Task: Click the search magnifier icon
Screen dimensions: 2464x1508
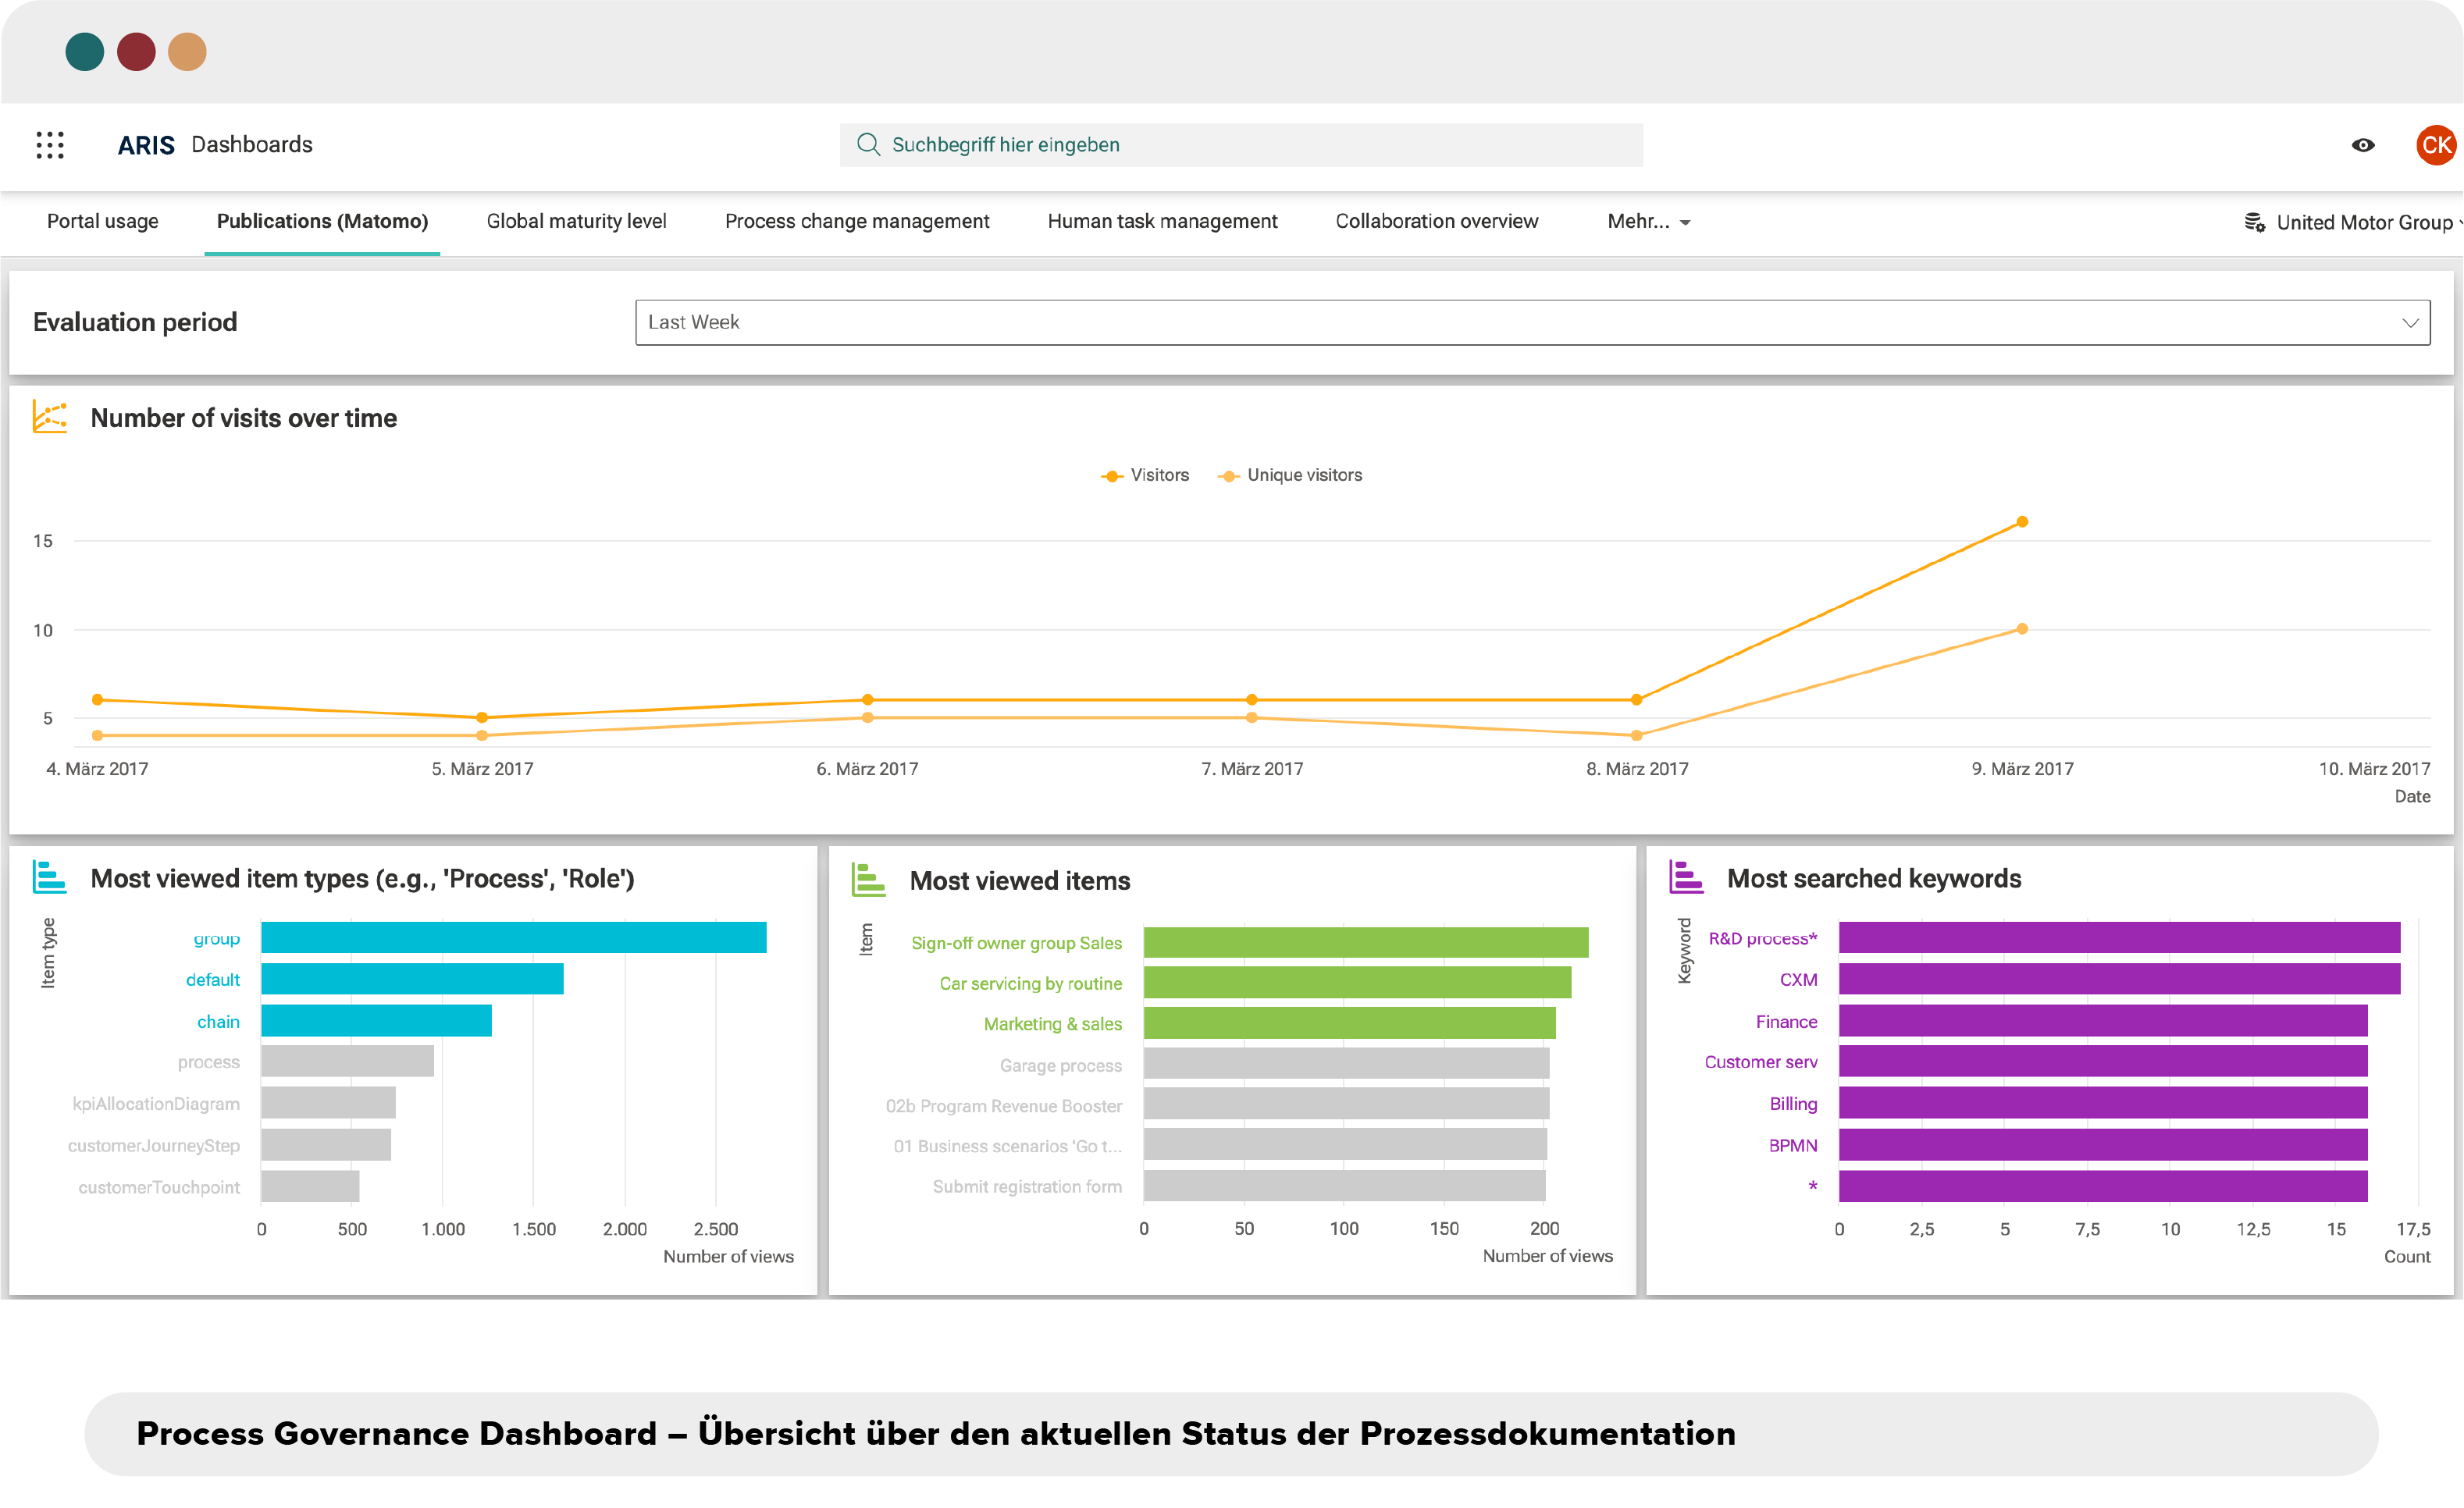Action: tap(868, 145)
